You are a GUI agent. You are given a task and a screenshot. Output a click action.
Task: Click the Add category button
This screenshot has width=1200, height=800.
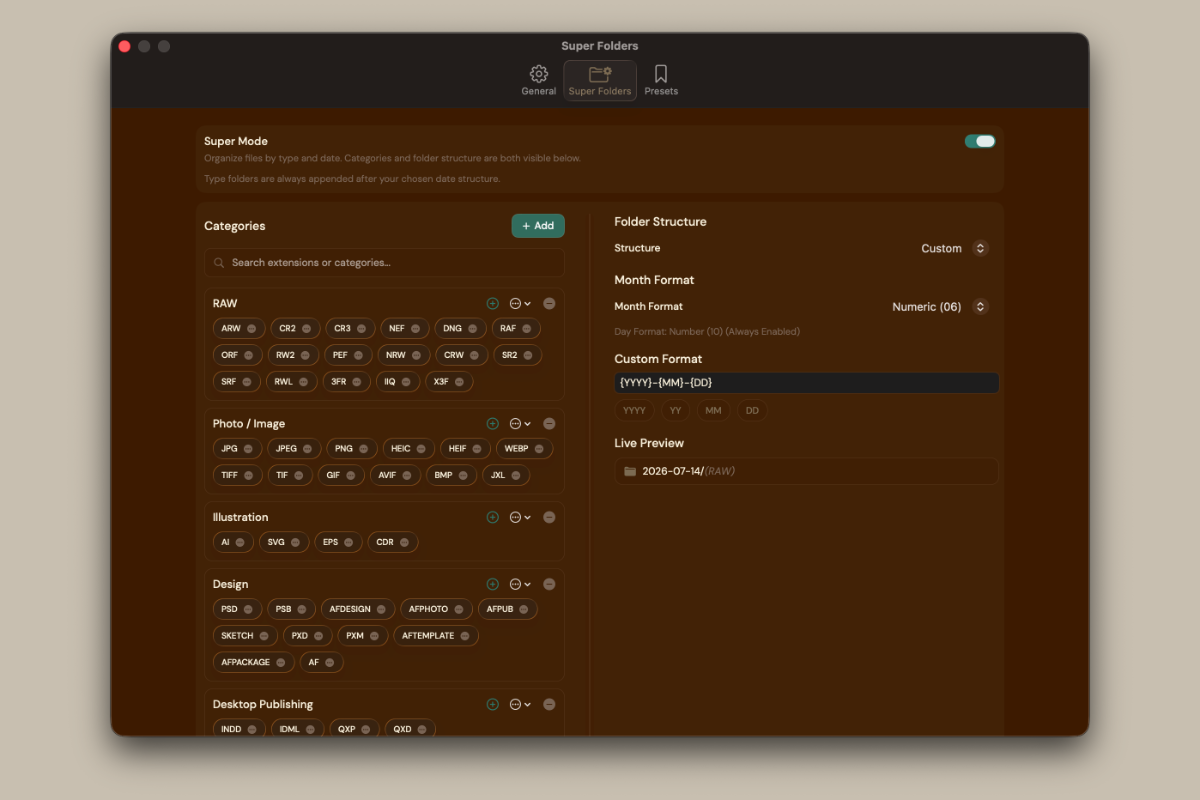tap(538, 226)
